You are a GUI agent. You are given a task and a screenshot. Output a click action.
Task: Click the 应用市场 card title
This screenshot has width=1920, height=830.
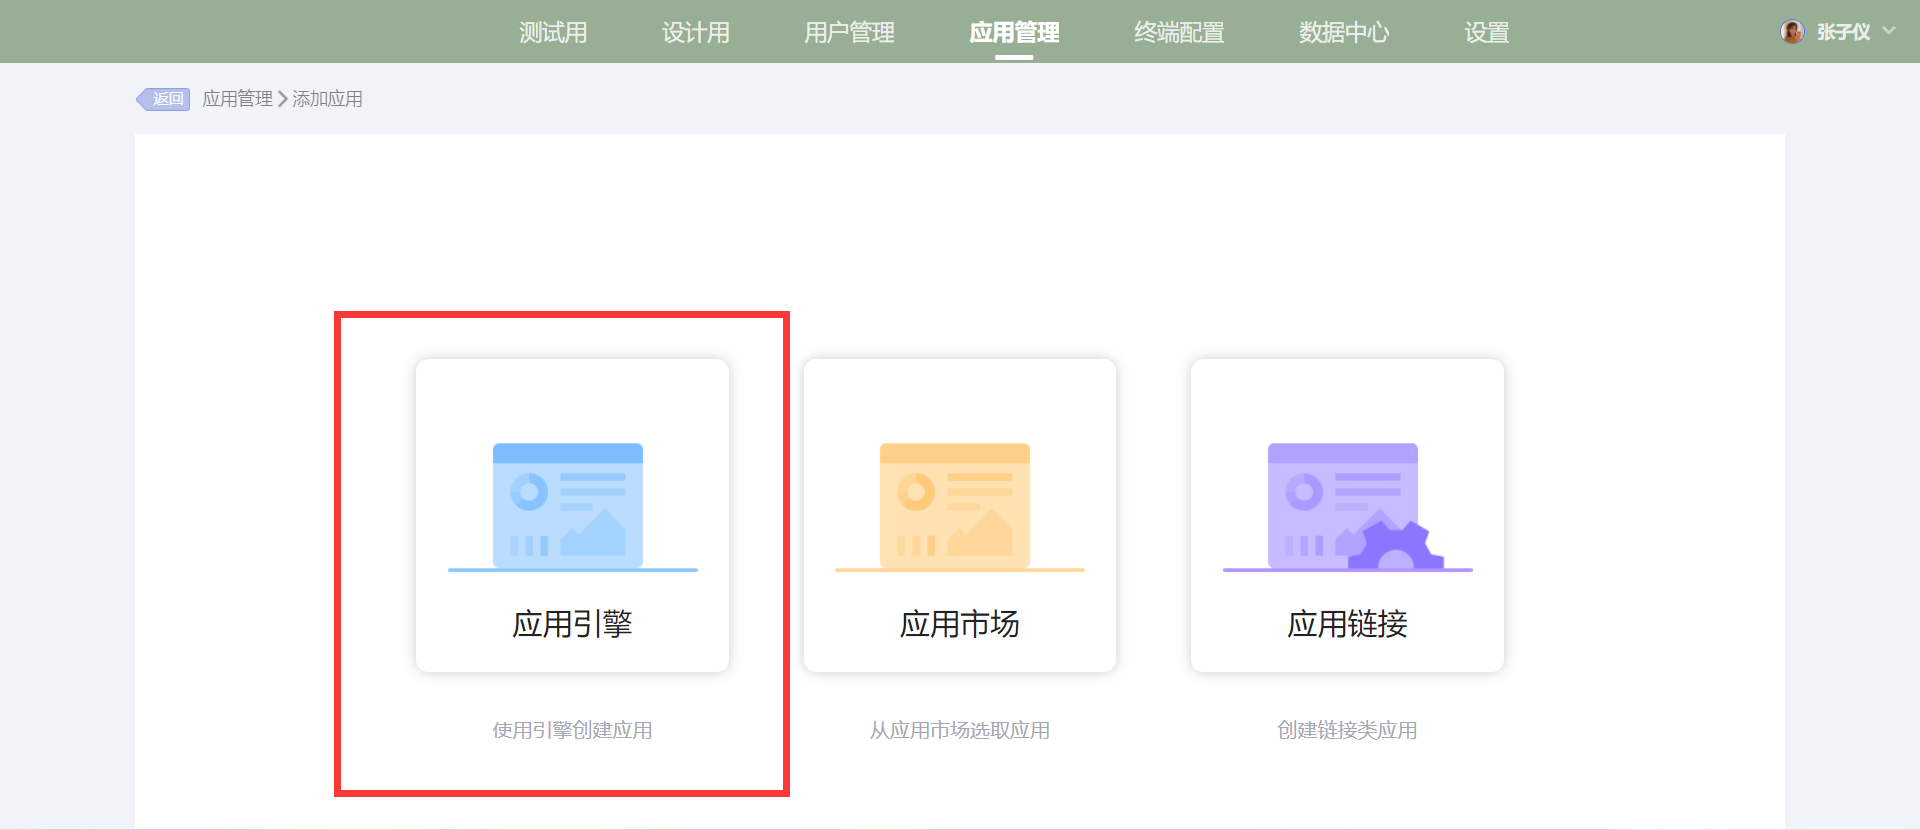(x=959, y=624)
